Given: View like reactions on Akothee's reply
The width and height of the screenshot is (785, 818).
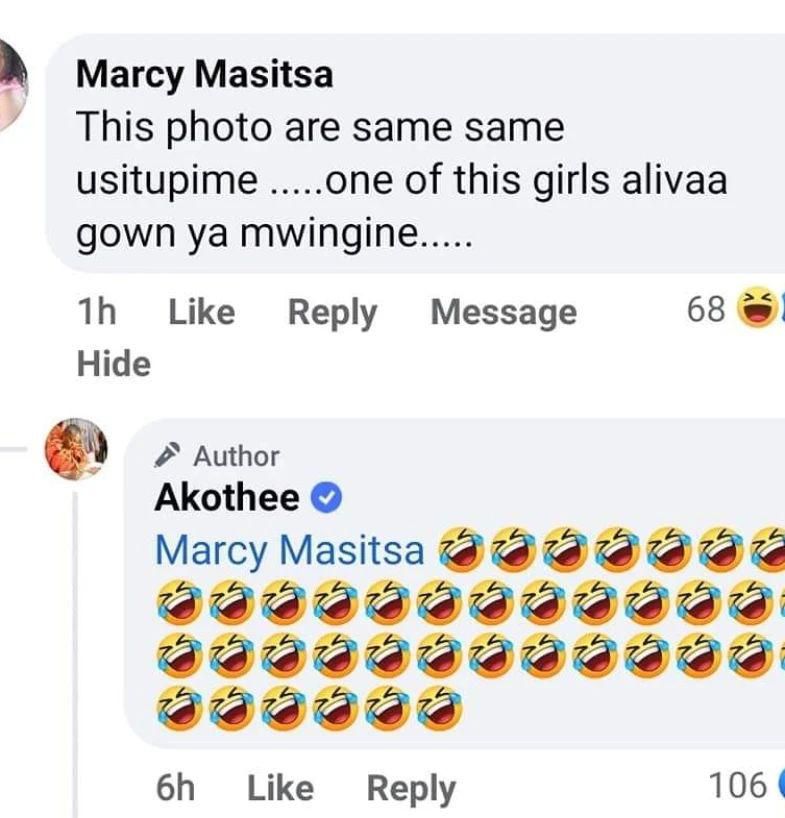Looking at the screenshot, I should coord(779,786).
